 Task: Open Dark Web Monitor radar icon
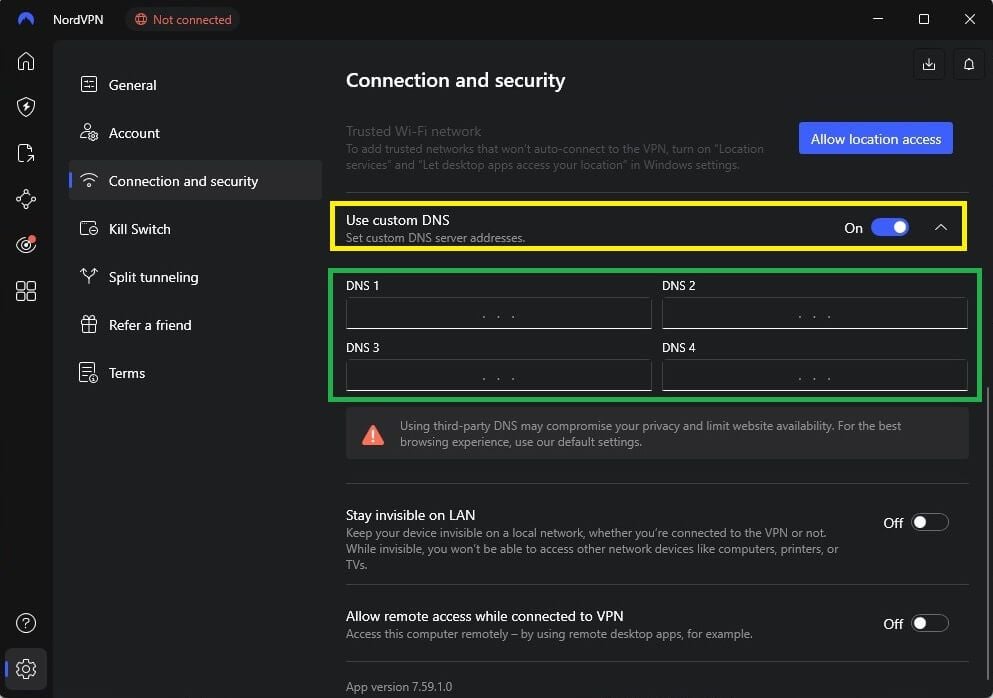pos(26,244)
